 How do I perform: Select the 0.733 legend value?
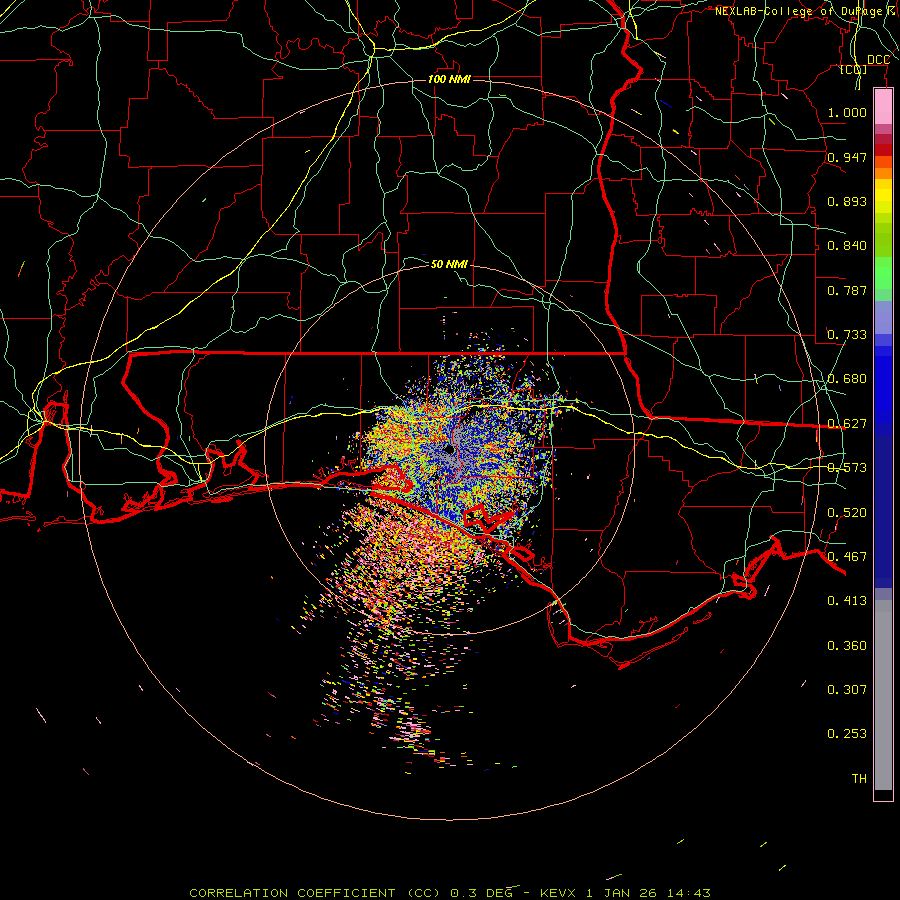[x=847, y=335]
